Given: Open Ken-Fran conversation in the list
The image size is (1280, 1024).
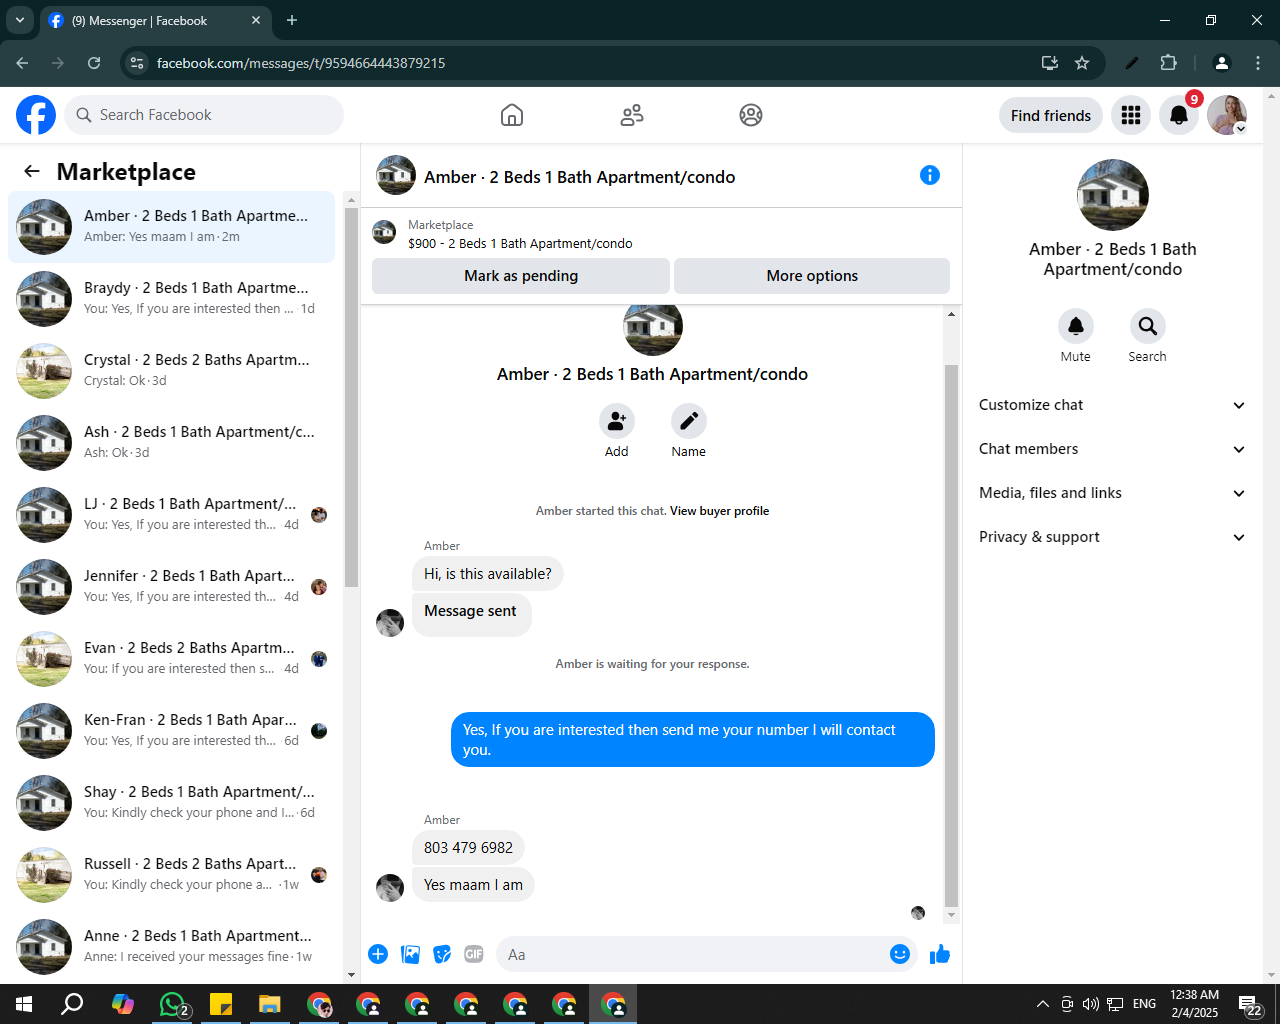Looking at the screenshot, I should [x=171, y=731].
